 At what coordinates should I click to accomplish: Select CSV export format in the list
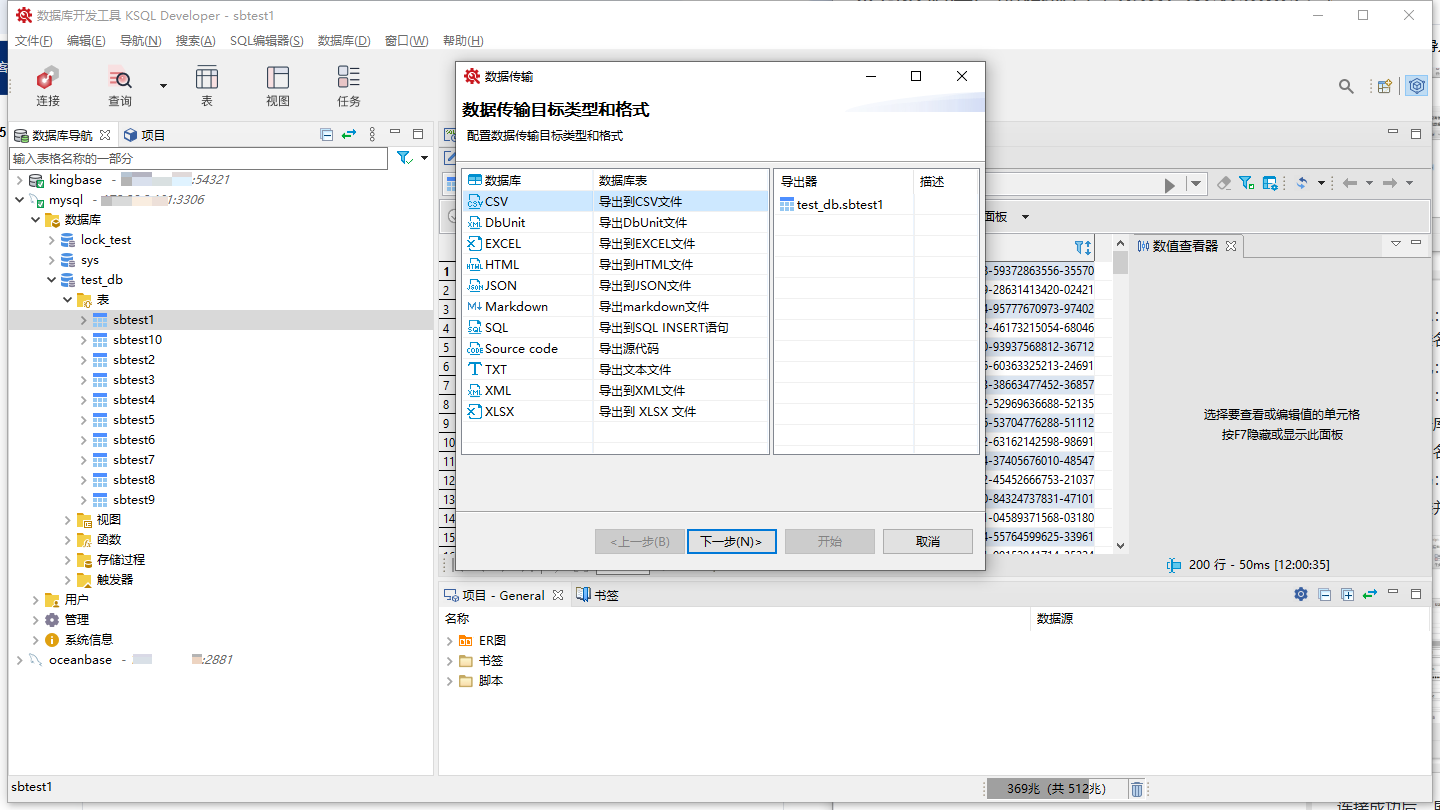[x=496, y=202]
